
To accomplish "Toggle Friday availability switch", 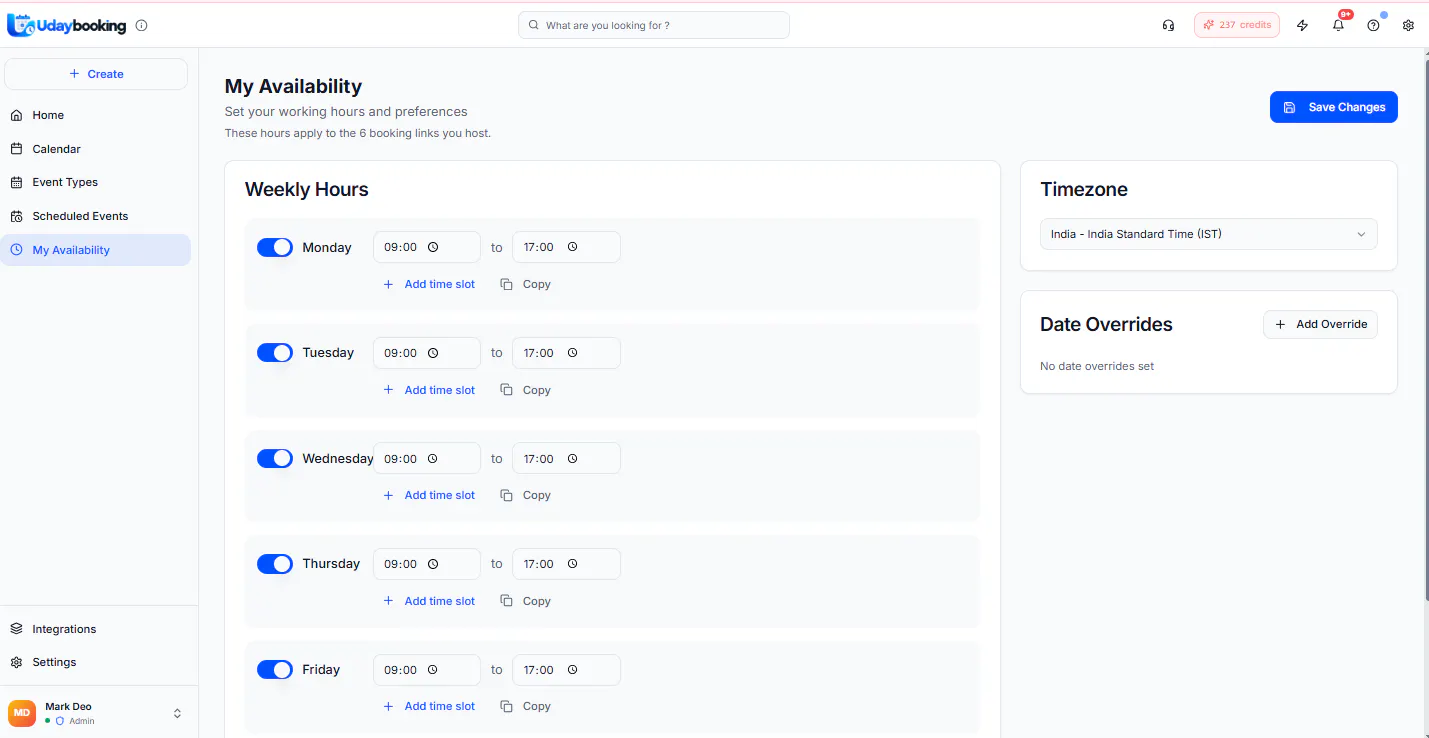I will pyautogui.click(x=275, y=670).
